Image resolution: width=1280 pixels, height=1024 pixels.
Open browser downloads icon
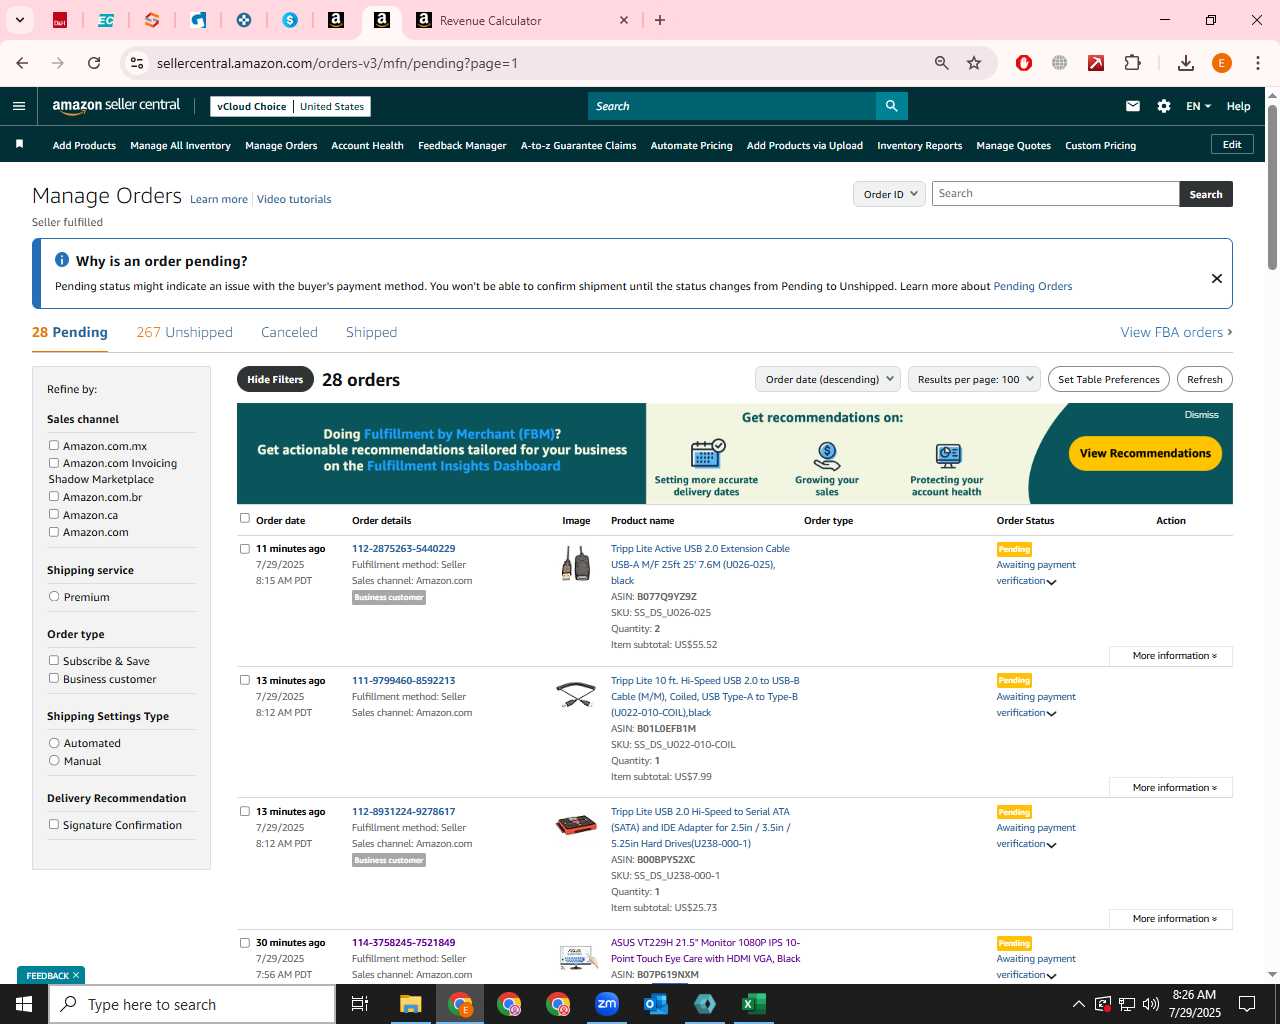coord(1186,63)
